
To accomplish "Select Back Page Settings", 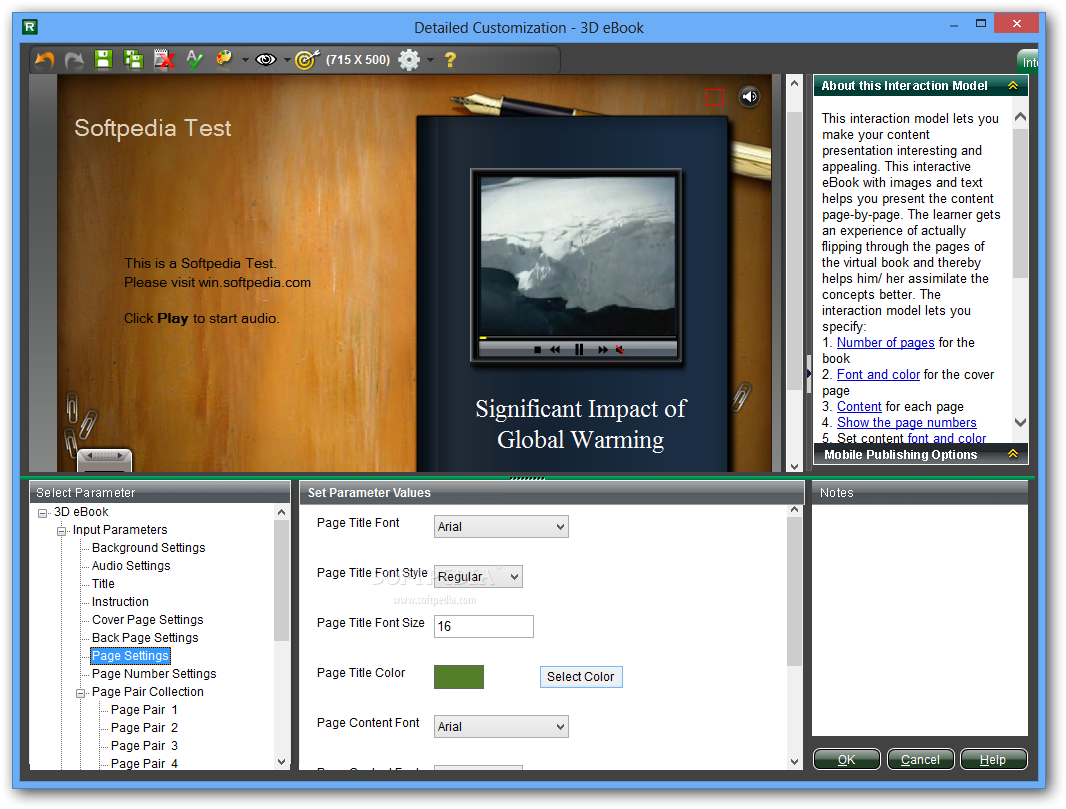I will 145,638.
